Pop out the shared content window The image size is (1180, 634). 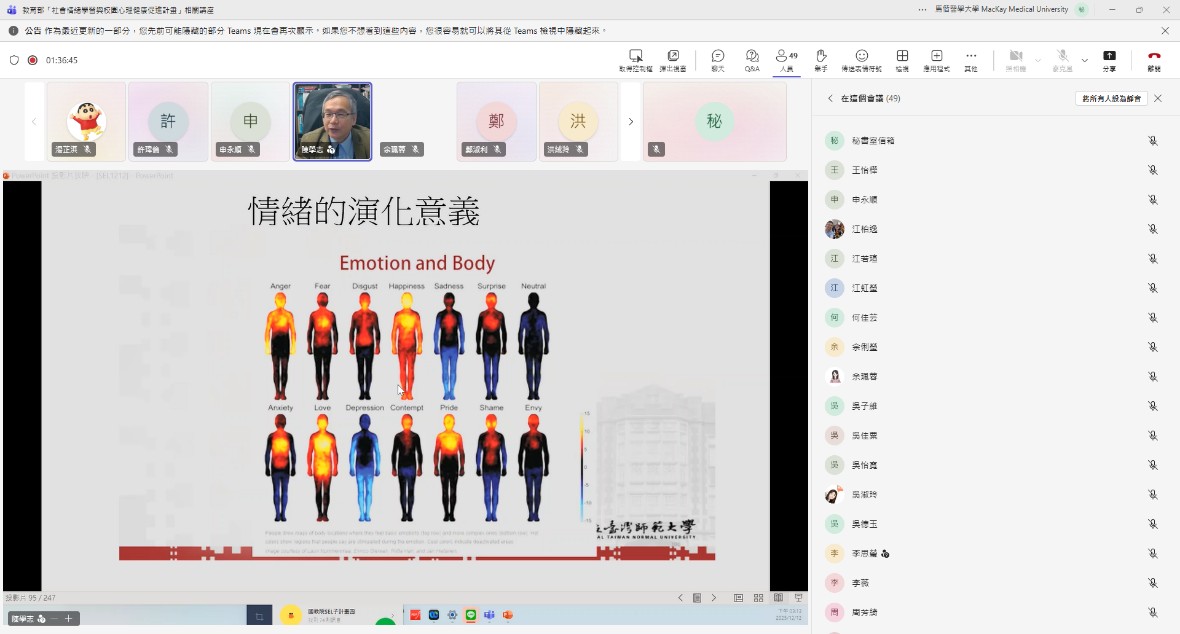(673, 58)
